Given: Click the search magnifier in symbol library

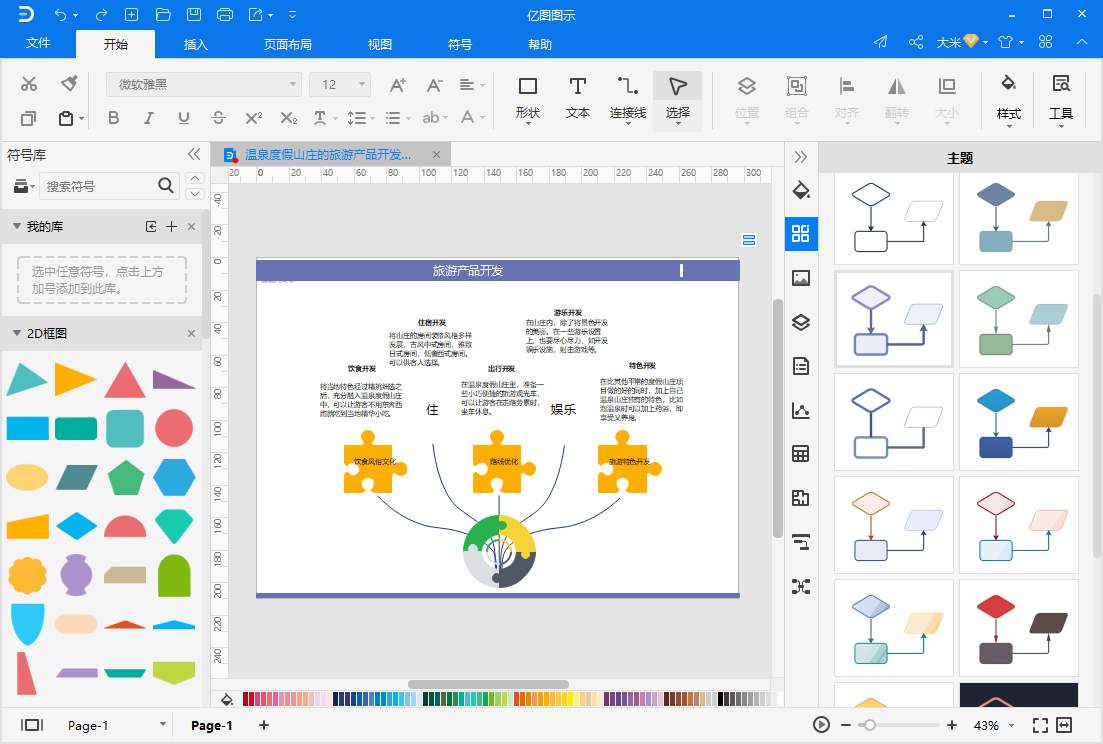Looking at the screenshot, I should point(166,186).
